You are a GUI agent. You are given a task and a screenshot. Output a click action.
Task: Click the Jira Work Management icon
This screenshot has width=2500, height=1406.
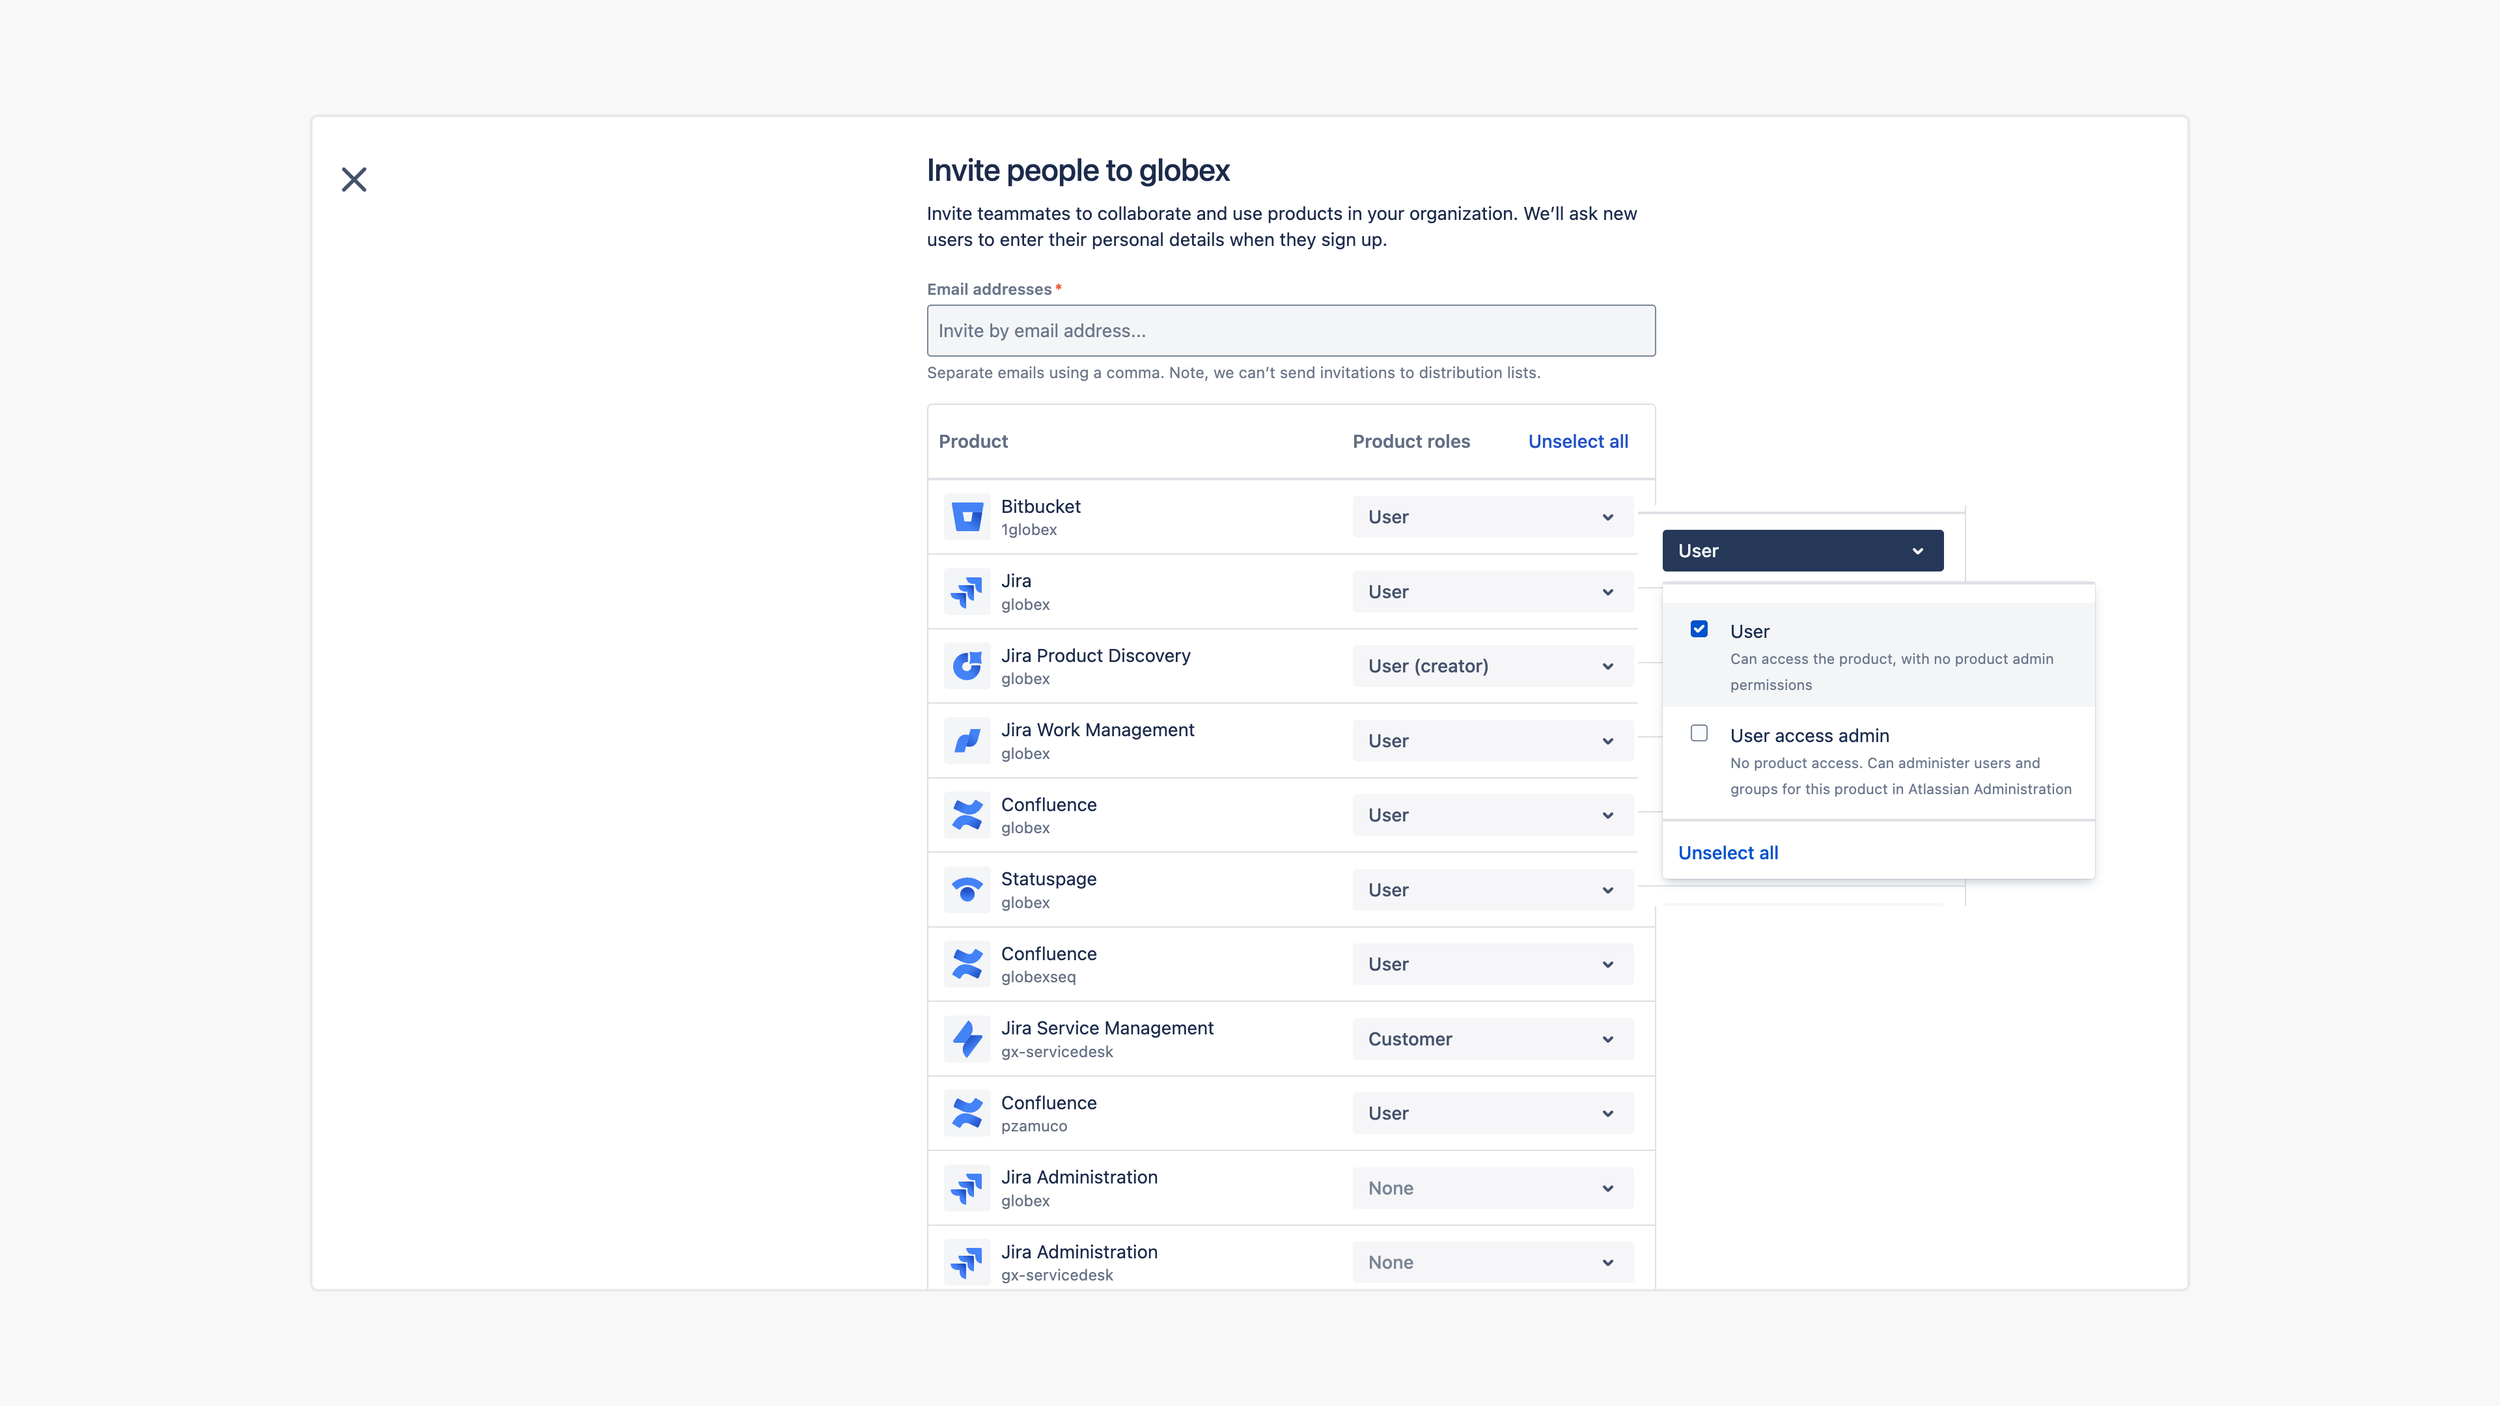pos(966,741)
